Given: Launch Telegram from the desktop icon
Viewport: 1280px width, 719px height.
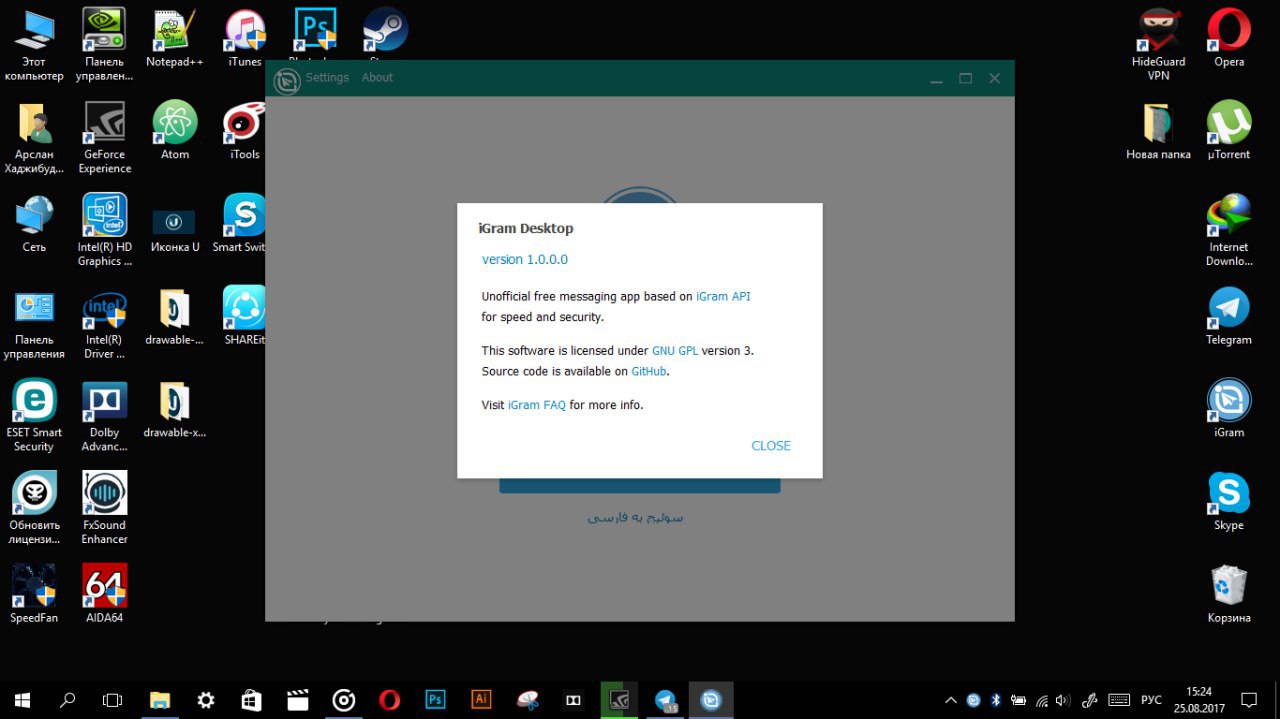Looking at the screenshot, I should pos(1229,316).
